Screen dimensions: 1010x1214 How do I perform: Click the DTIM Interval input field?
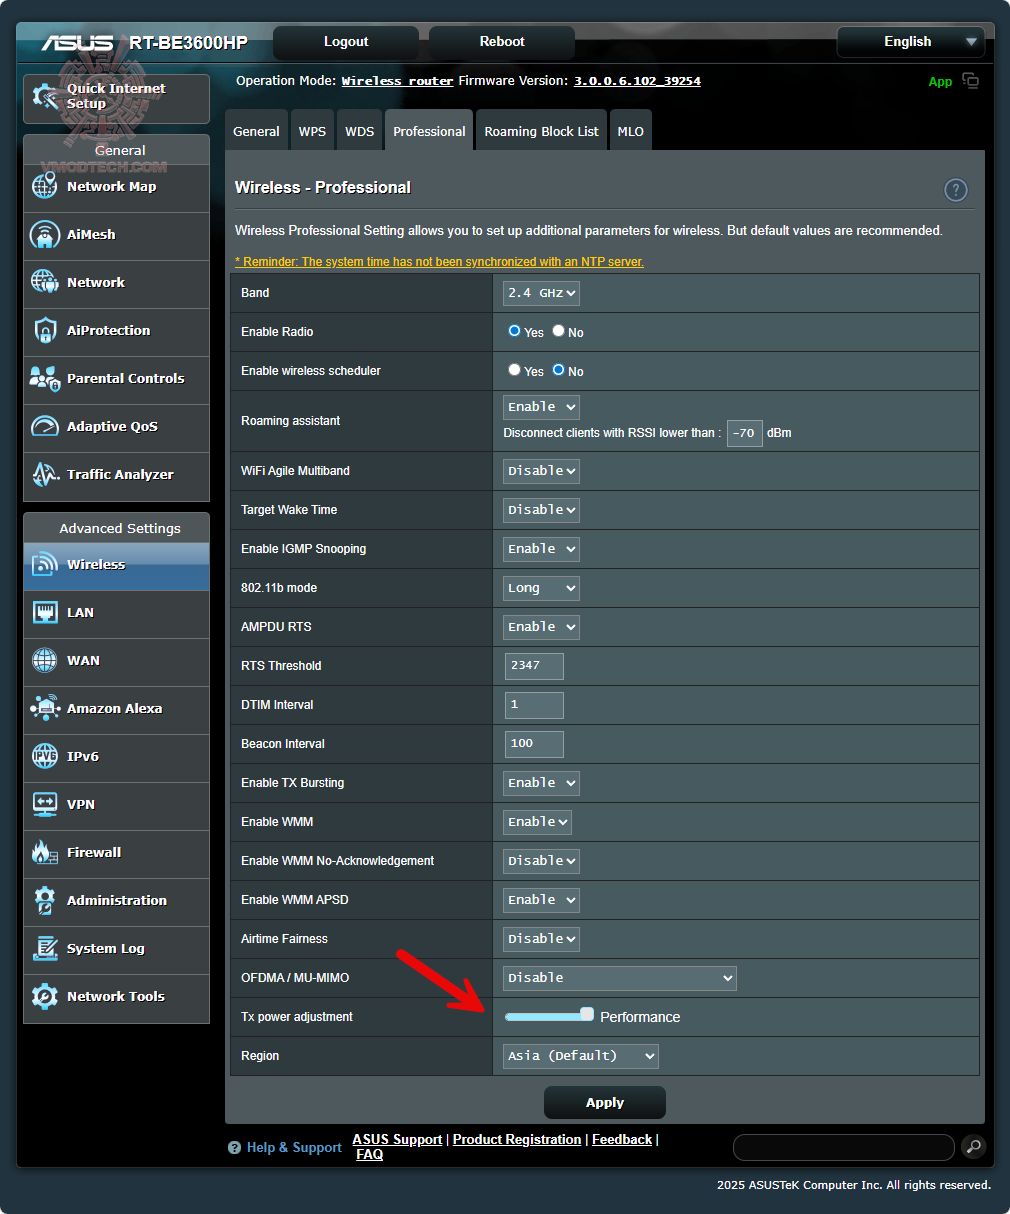pos(534,705)
